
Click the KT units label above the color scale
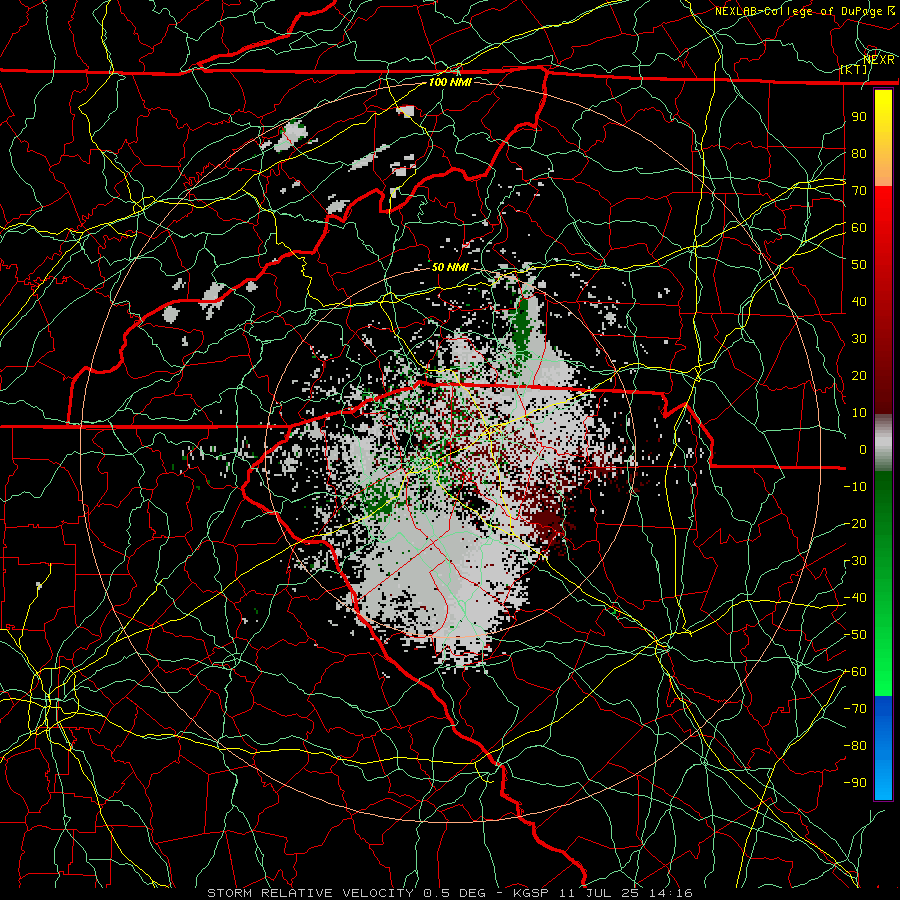tap(854, 69)
